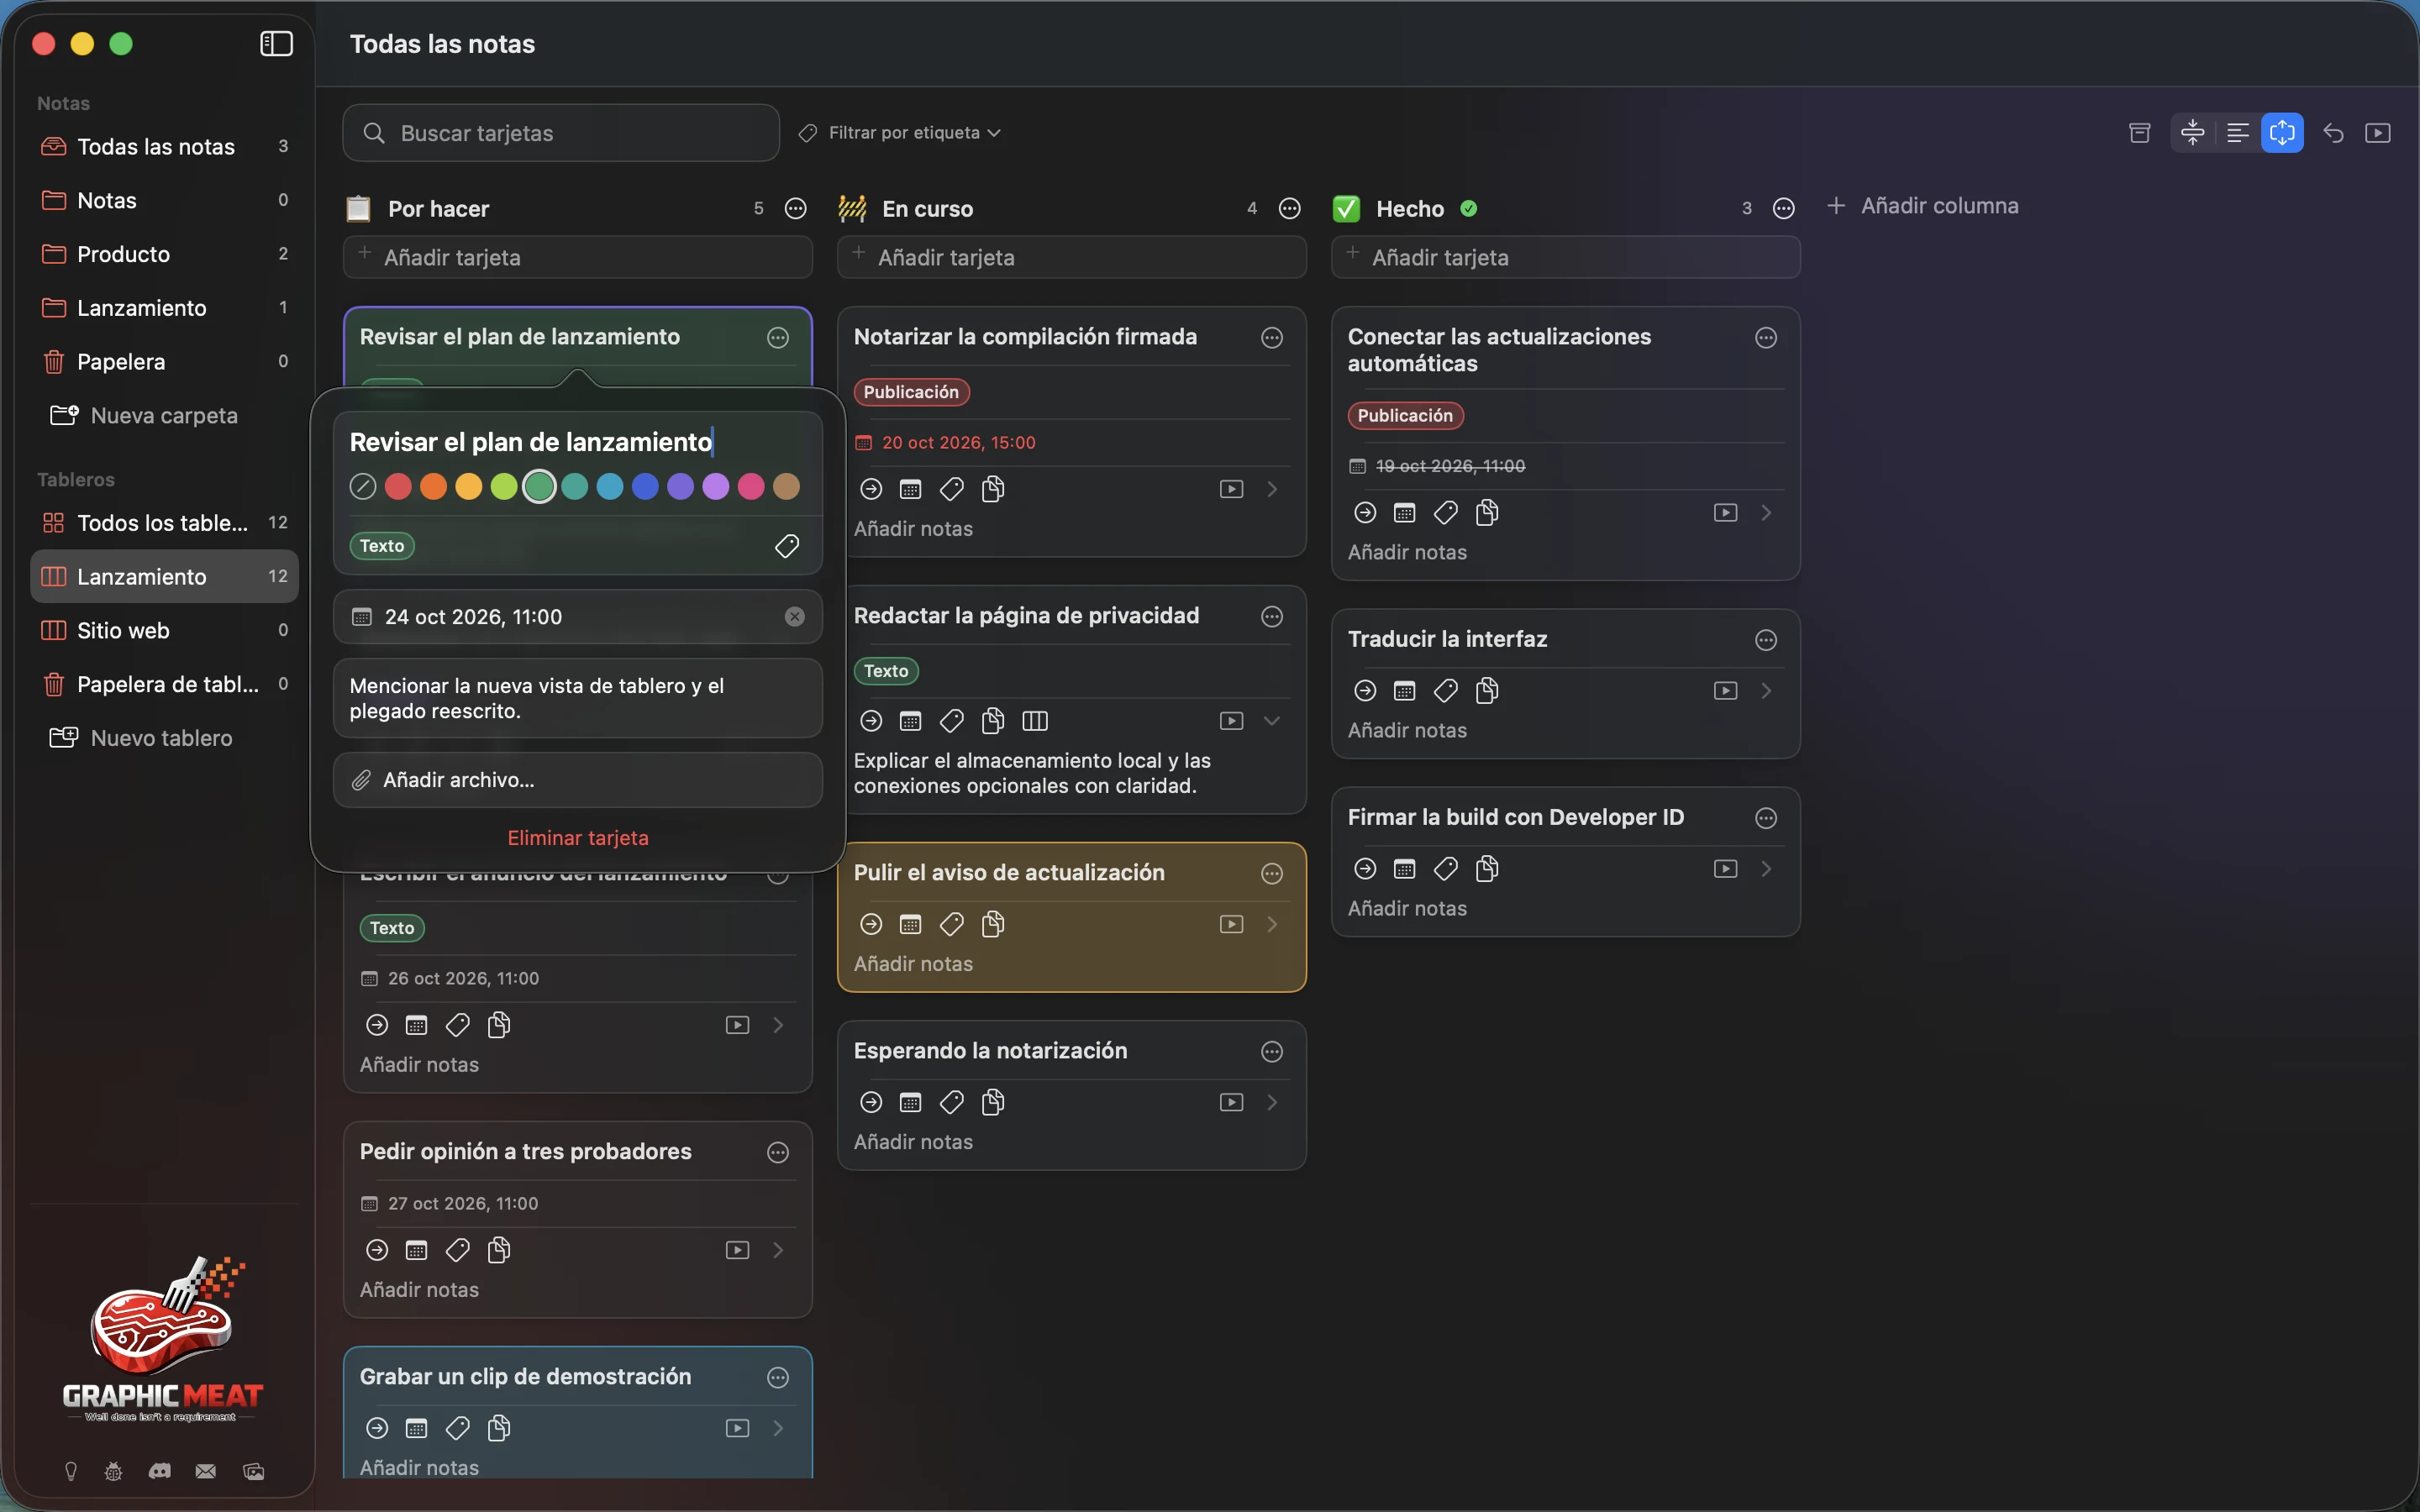Click duplicate icon on Esperando la notarización card
Image resolution: width=2420 pixels, height=1512 pixels.
(993, 1102)
